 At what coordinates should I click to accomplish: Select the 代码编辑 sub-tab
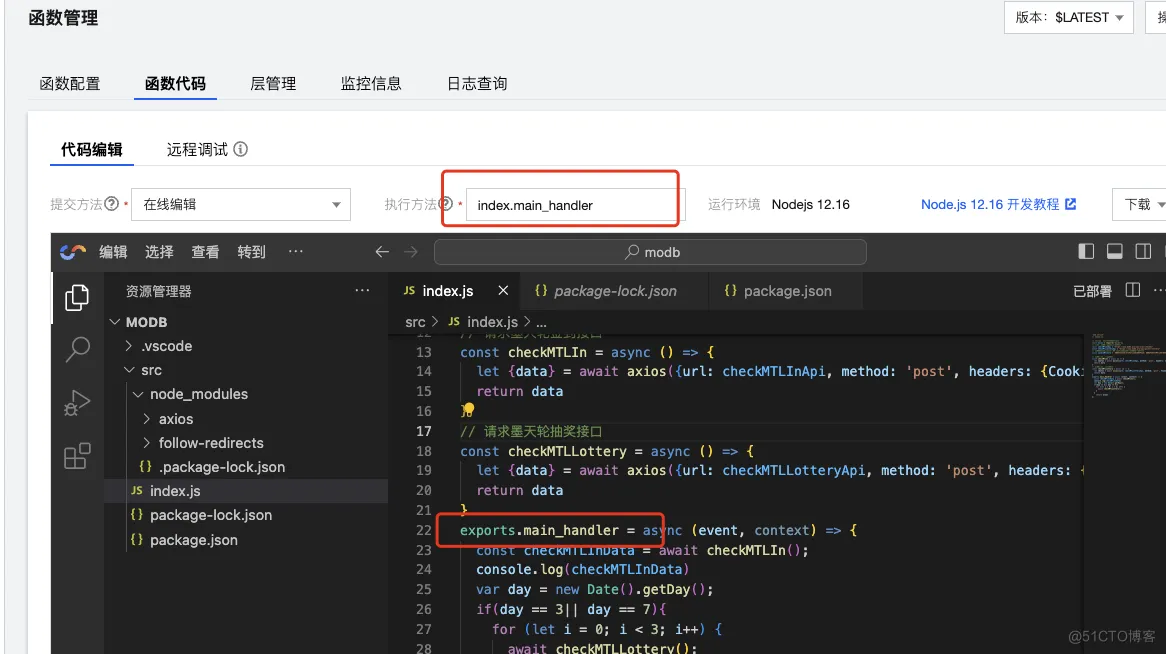91,150
